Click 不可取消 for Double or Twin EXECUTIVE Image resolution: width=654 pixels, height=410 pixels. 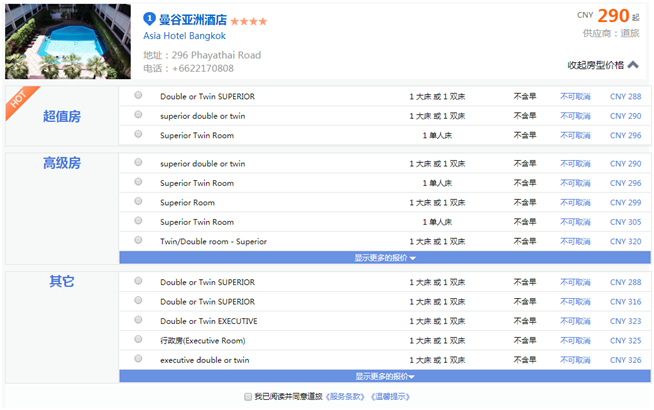pyautogui.click(x=575, y=321)
